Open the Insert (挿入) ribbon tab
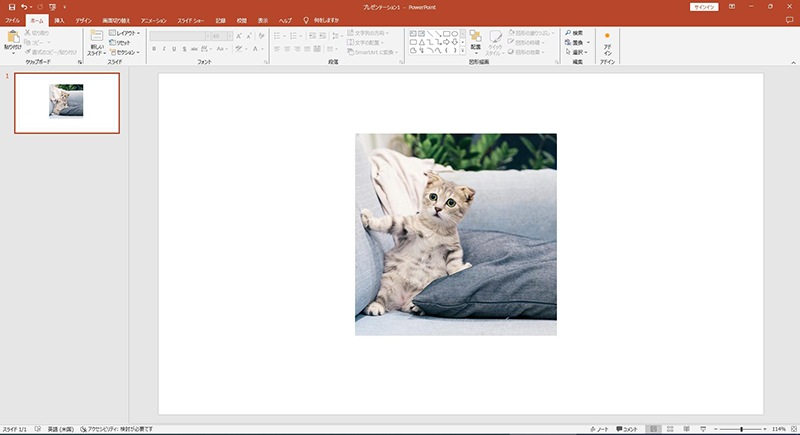Image resolution: width=800 pixels, height=435 pixels. 60,20
